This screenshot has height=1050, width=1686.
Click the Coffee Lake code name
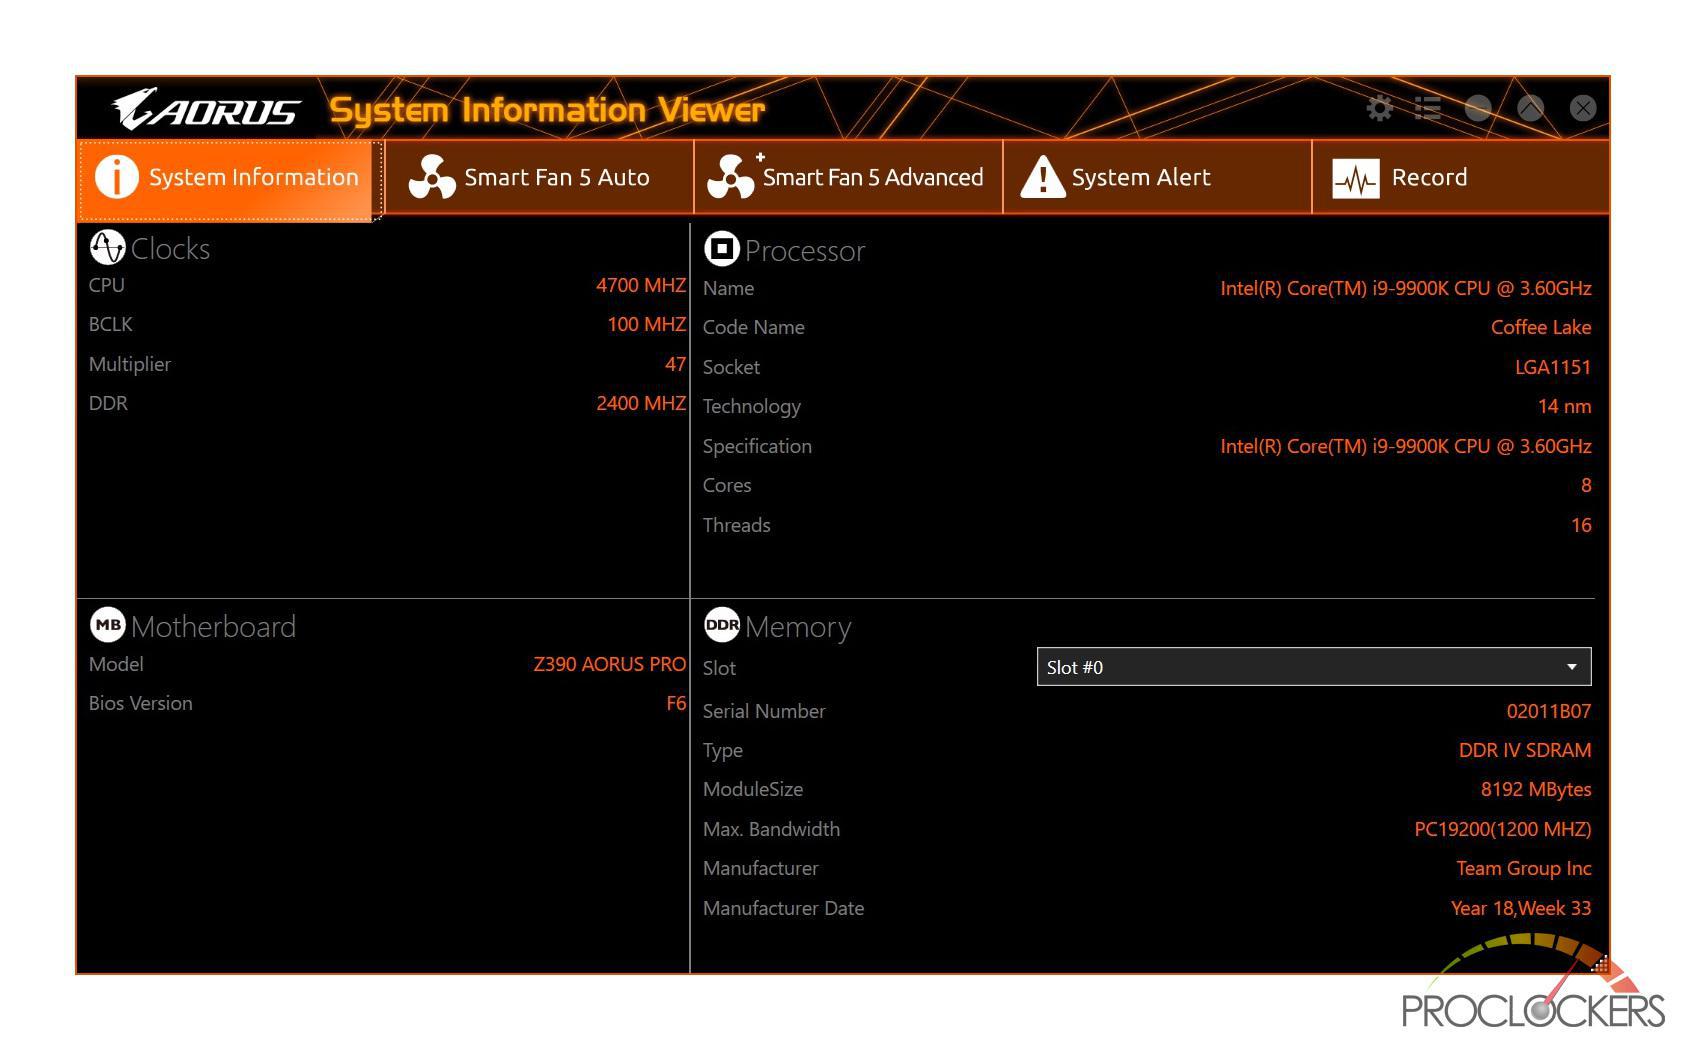(x=1540, y=327)
